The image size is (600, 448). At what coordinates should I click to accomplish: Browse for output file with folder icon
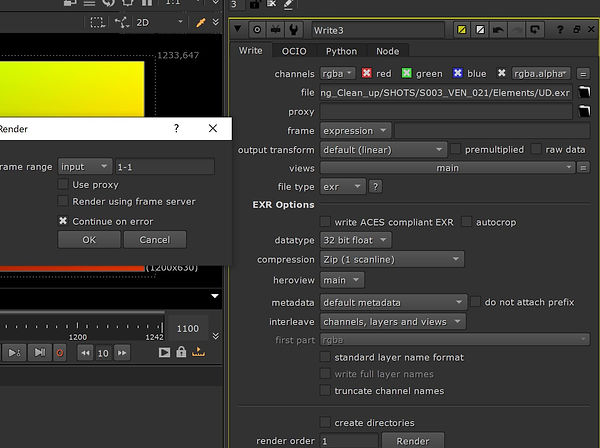(584, 92)
